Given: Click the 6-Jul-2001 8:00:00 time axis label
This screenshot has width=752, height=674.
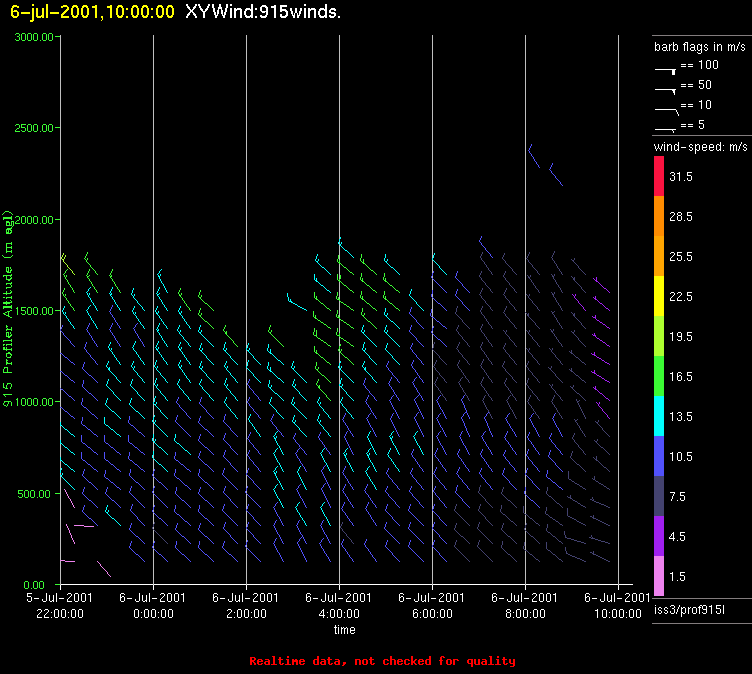Looking at the screenshot, I should pyautogui.click(x=525, y=605).
